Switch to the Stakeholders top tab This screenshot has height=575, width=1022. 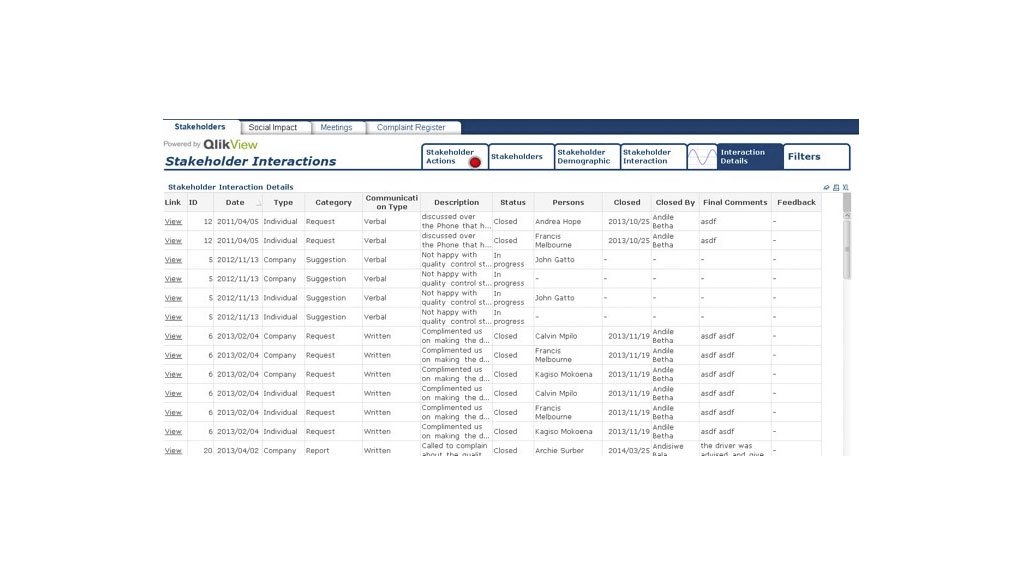tap(200, 126)
